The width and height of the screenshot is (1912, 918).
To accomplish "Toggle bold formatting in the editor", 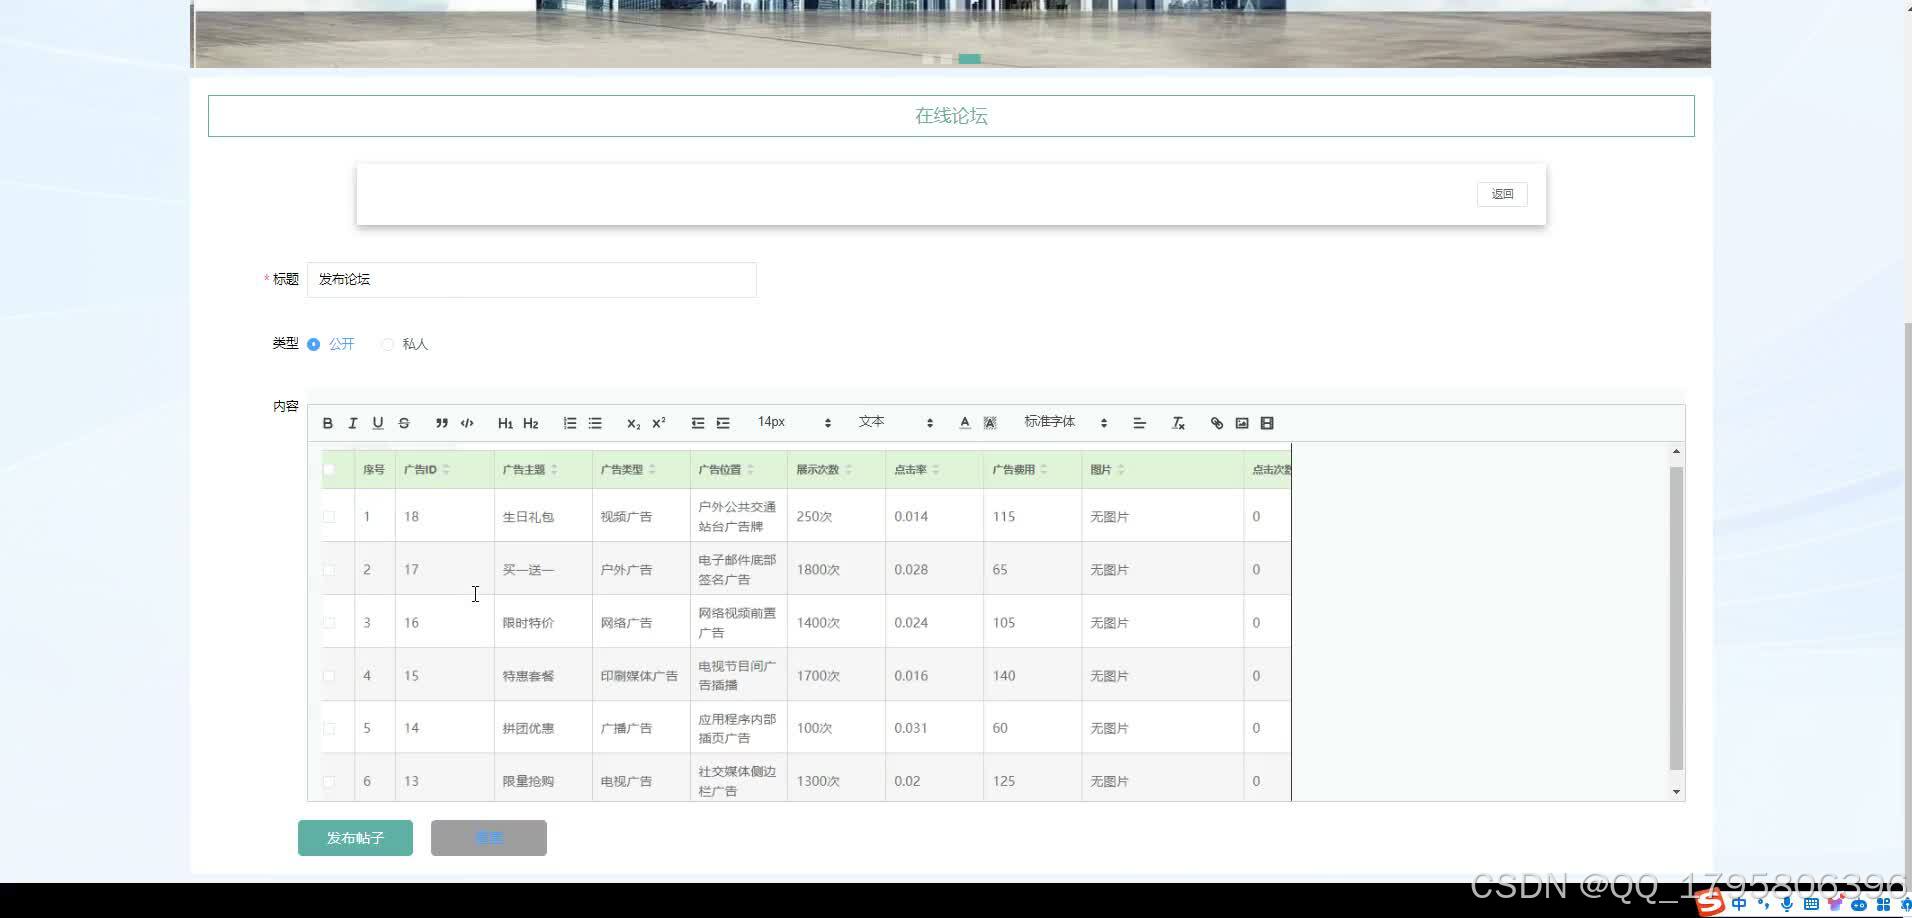I will coord(328,423).
